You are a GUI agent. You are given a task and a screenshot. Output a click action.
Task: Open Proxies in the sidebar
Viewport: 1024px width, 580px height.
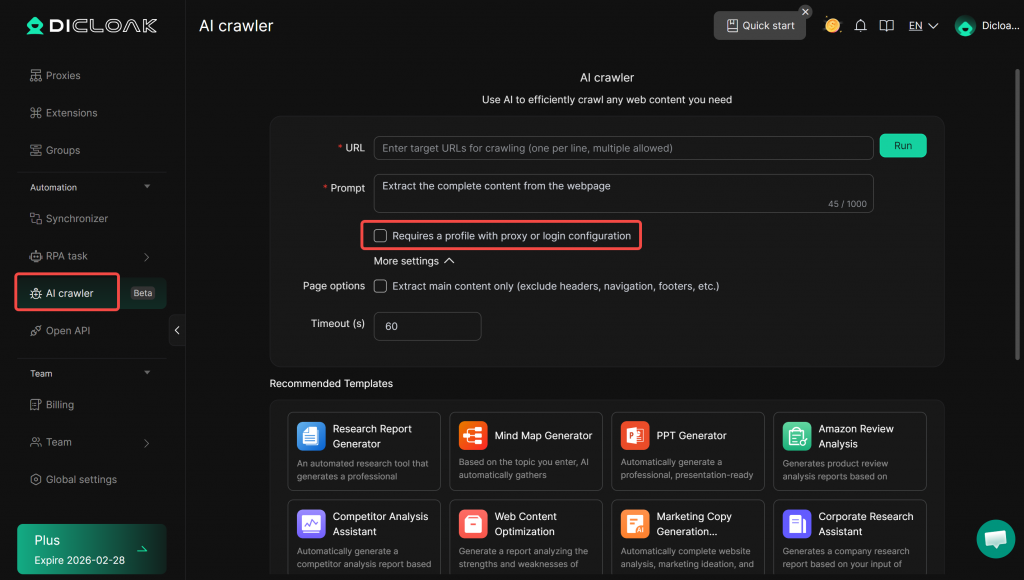(x=63, y=76)
